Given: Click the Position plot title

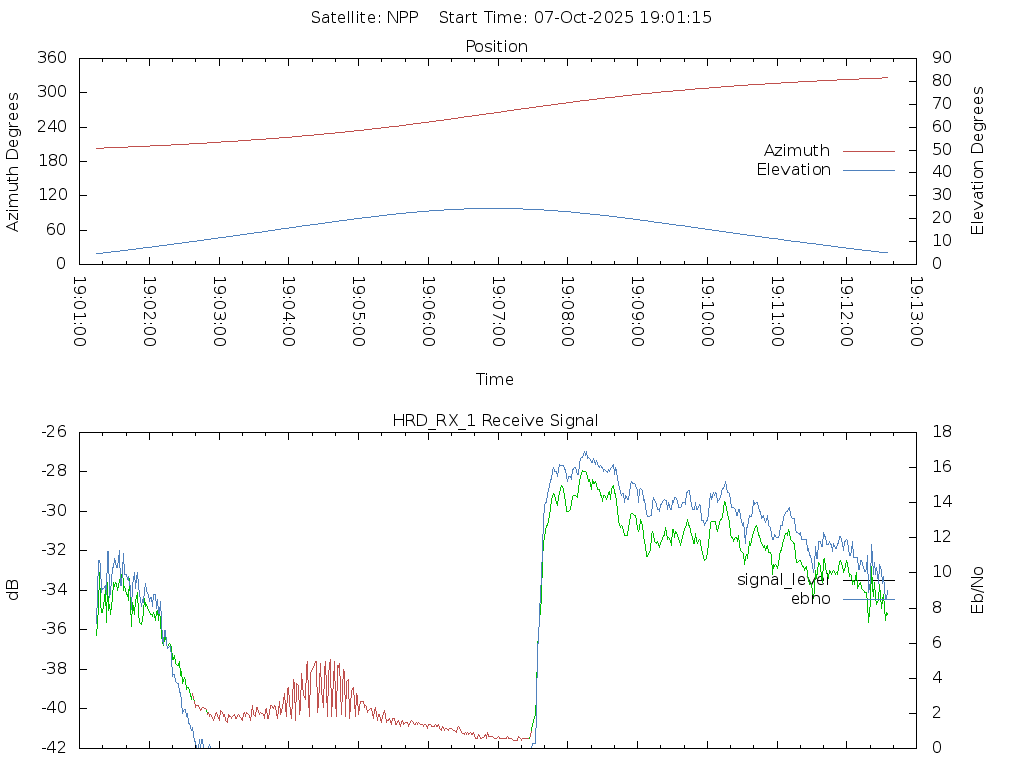Looking at the screenshot, I should pos(496,46).
